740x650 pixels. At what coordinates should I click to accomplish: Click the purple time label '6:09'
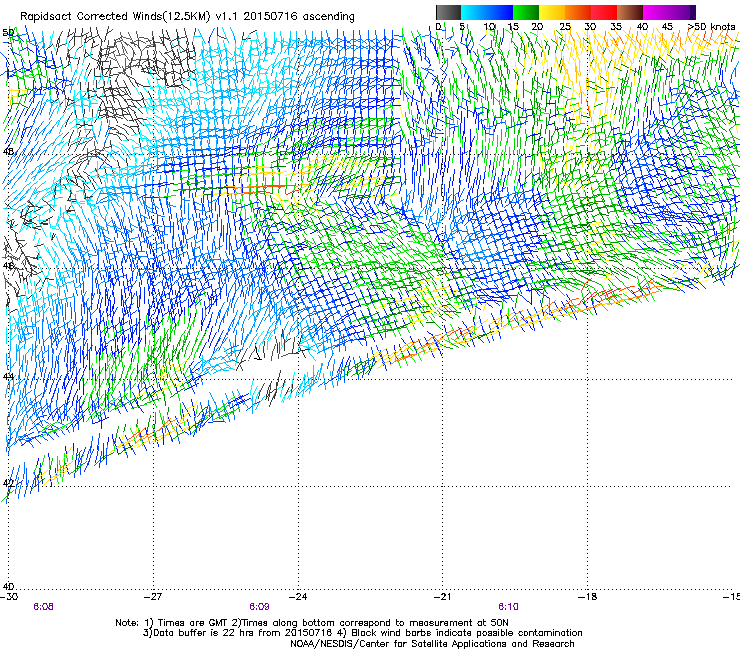pyautogui.click(x=260, y=607)
